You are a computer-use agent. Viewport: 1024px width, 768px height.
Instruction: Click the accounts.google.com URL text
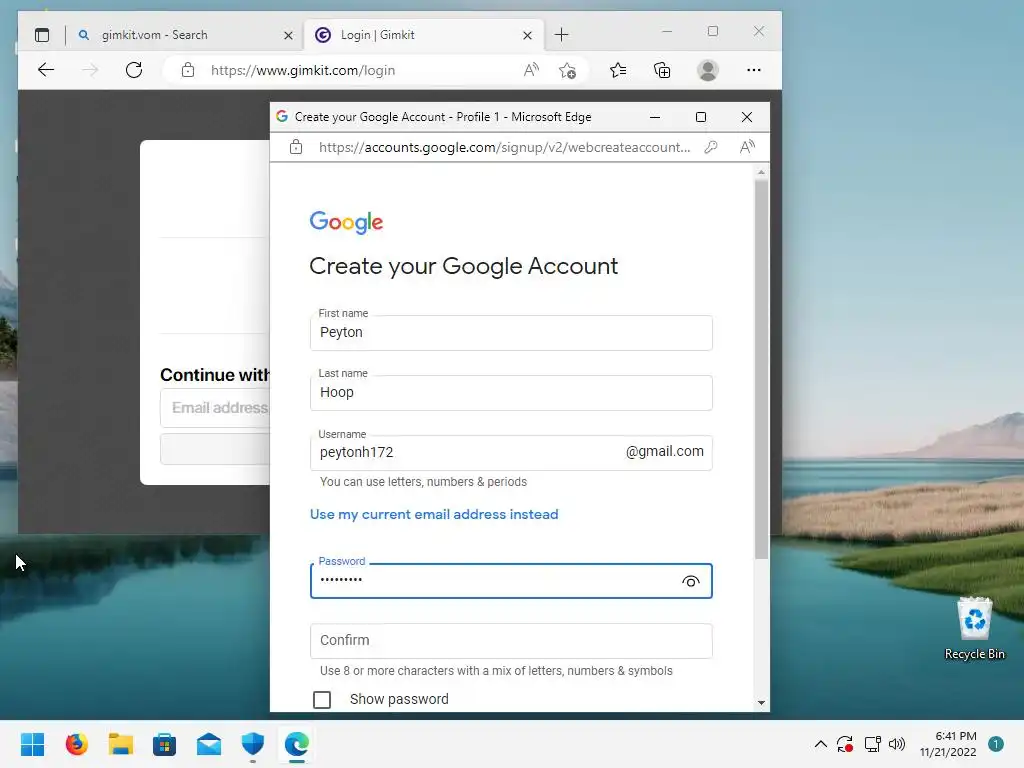(504, 147)
